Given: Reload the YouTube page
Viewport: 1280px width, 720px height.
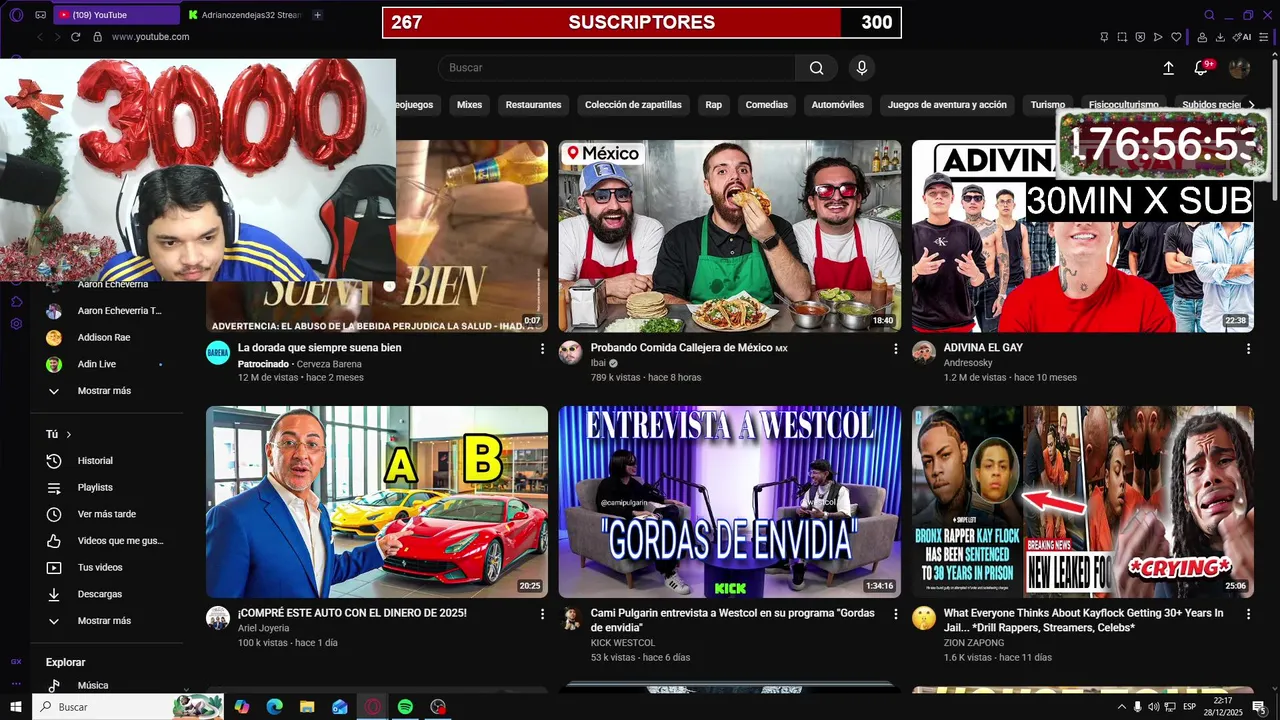Looking at the screenshot, I should pyautogui.click(x=75, y=37).
